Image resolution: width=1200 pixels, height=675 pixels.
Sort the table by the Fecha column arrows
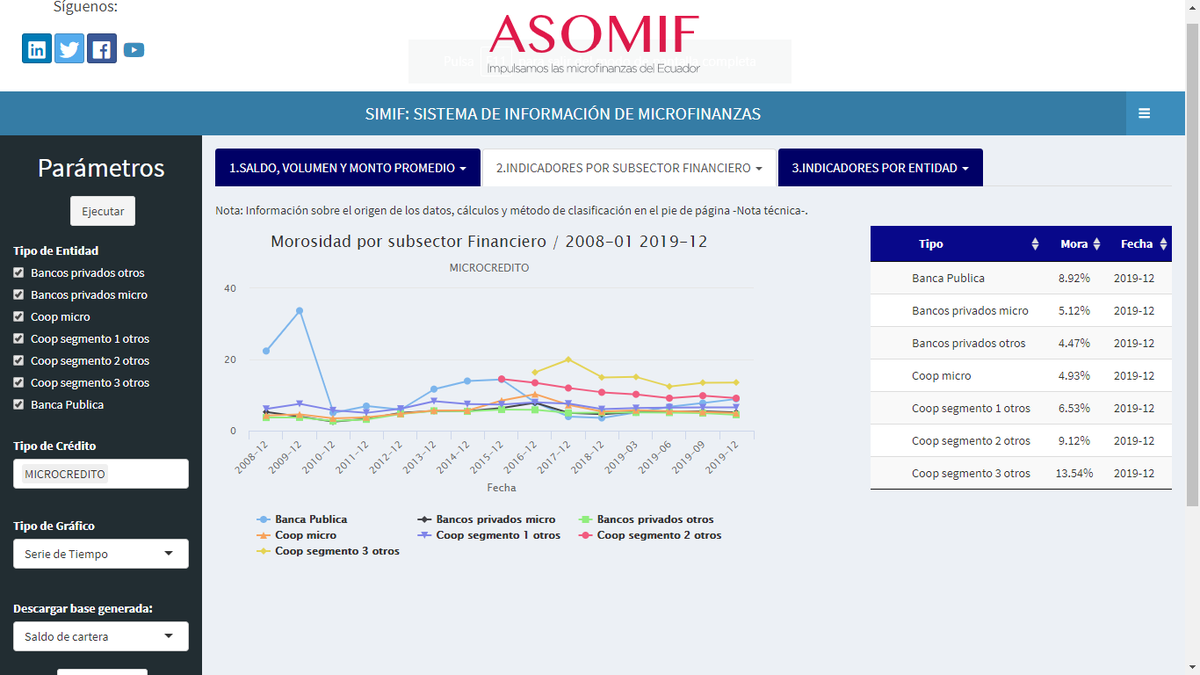1164,244
